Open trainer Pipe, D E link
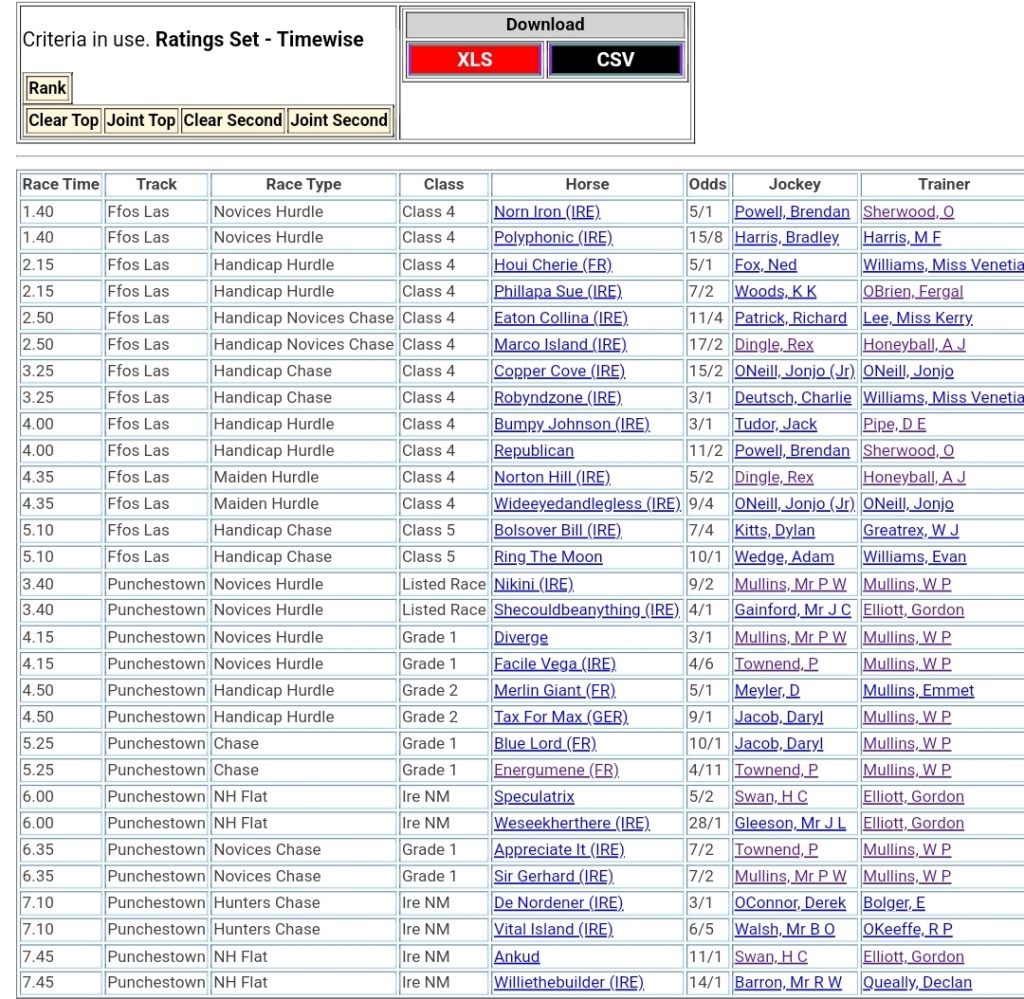The image size is (1024, 999). [x=894, y=424]
